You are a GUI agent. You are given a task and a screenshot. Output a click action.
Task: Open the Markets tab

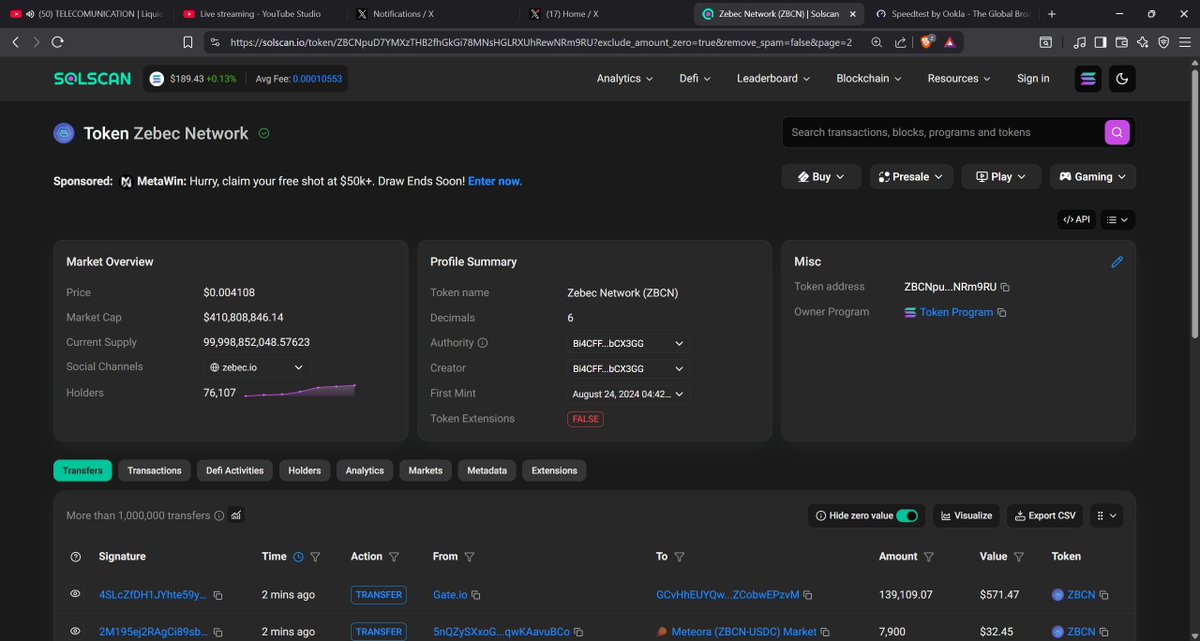pyautogui.click(x=426, y=471)
